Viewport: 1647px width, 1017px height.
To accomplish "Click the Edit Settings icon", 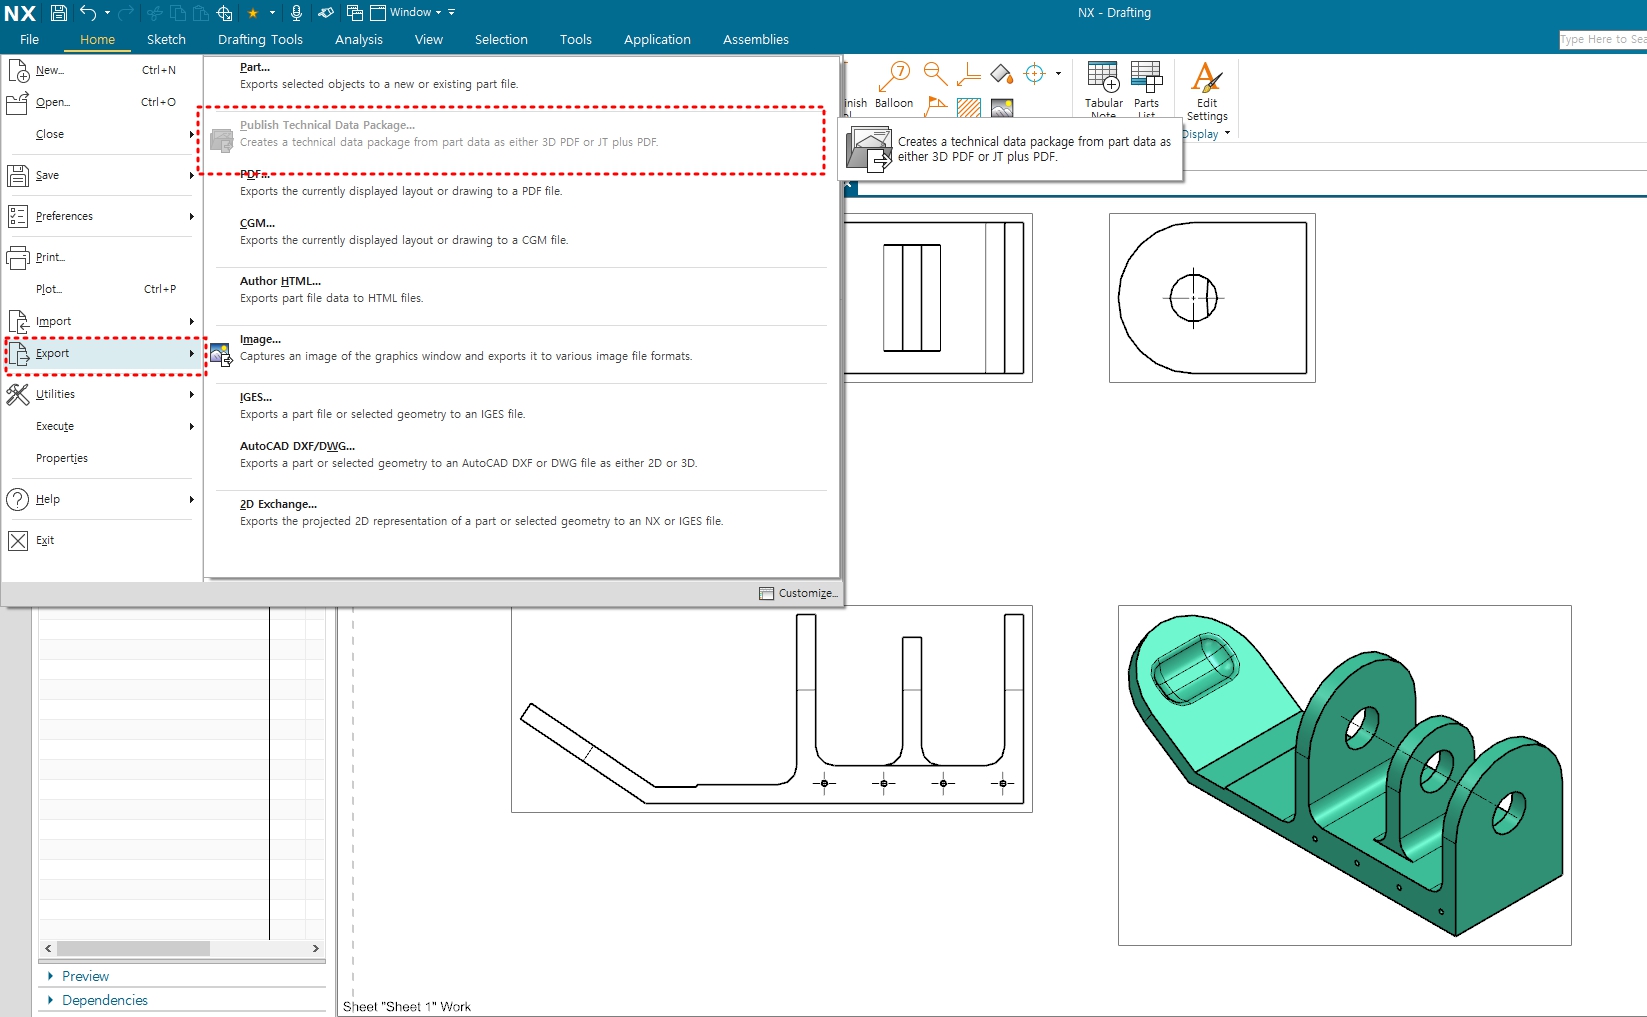I will click(1207, 78).
